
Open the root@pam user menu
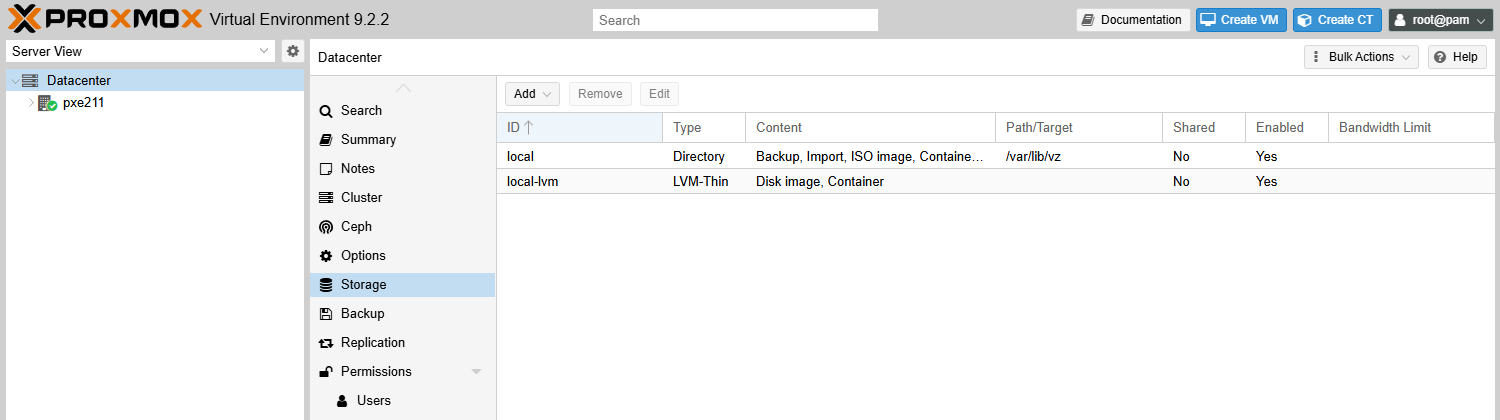(1440, 20)
